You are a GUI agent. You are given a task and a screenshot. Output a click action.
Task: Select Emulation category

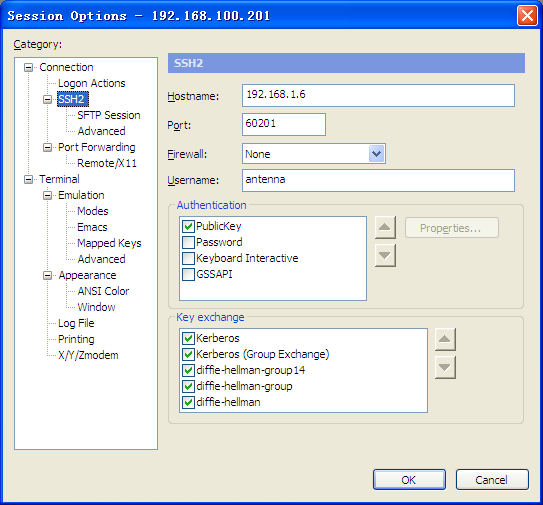coord(81,195)
